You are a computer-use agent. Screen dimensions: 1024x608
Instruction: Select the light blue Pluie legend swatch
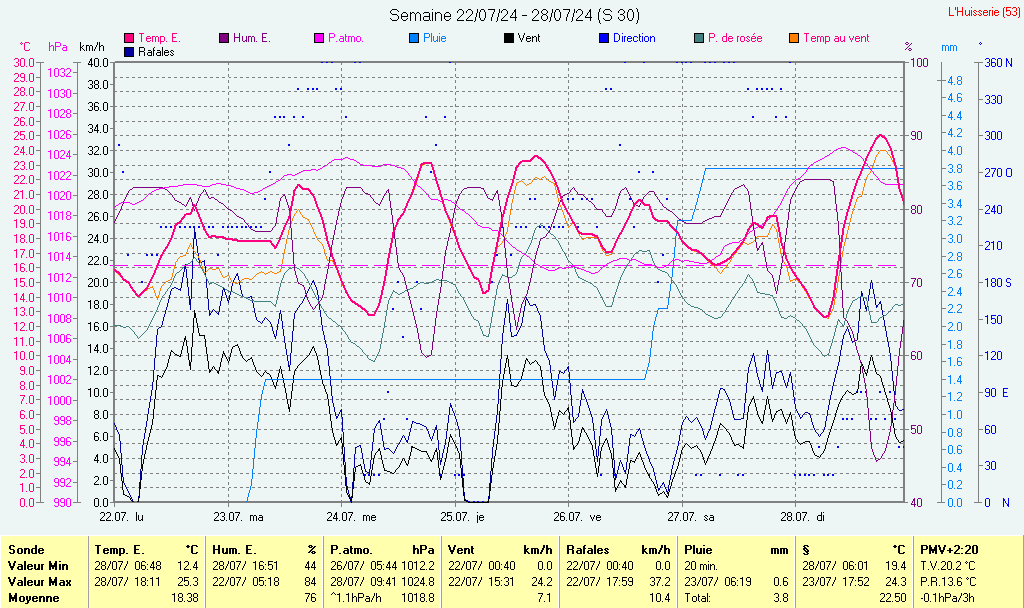tap(414, 39)
